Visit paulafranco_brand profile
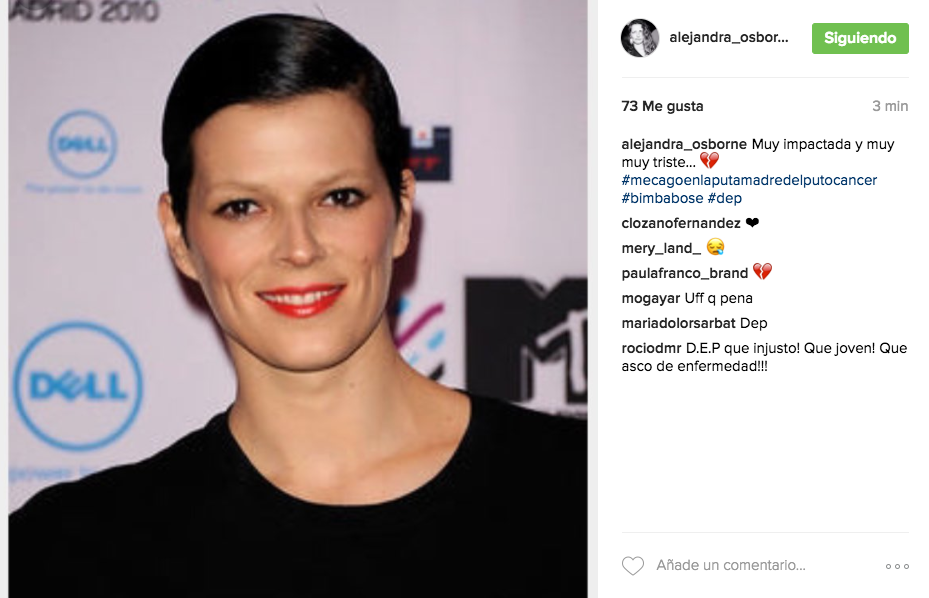Viewport: 929px width, 598px height. [x=684, y=273]
